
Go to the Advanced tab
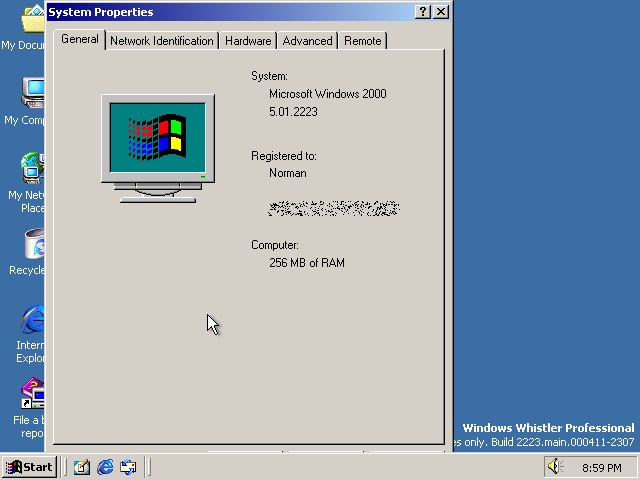tap(307, 41)
